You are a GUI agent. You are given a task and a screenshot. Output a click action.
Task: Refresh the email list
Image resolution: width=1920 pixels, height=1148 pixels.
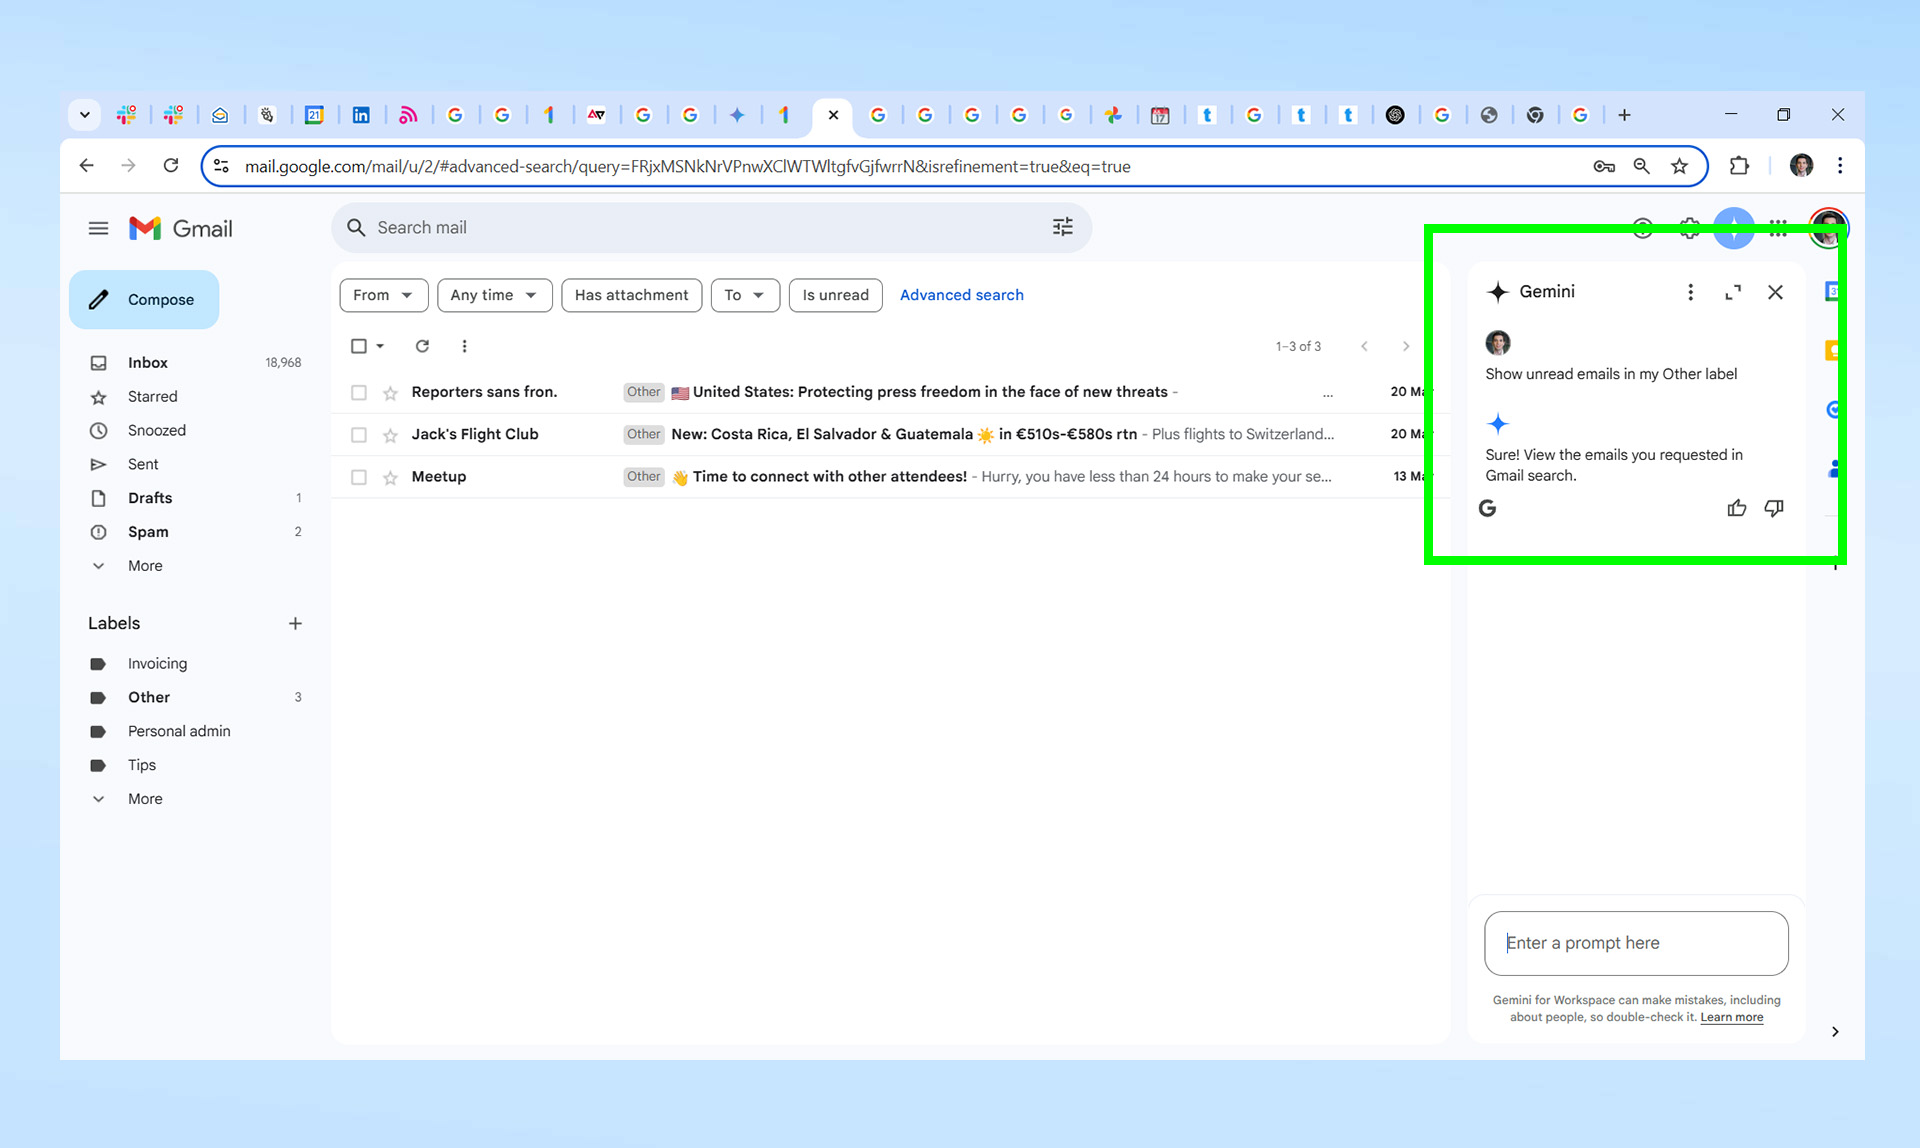[x=422, y=346]
